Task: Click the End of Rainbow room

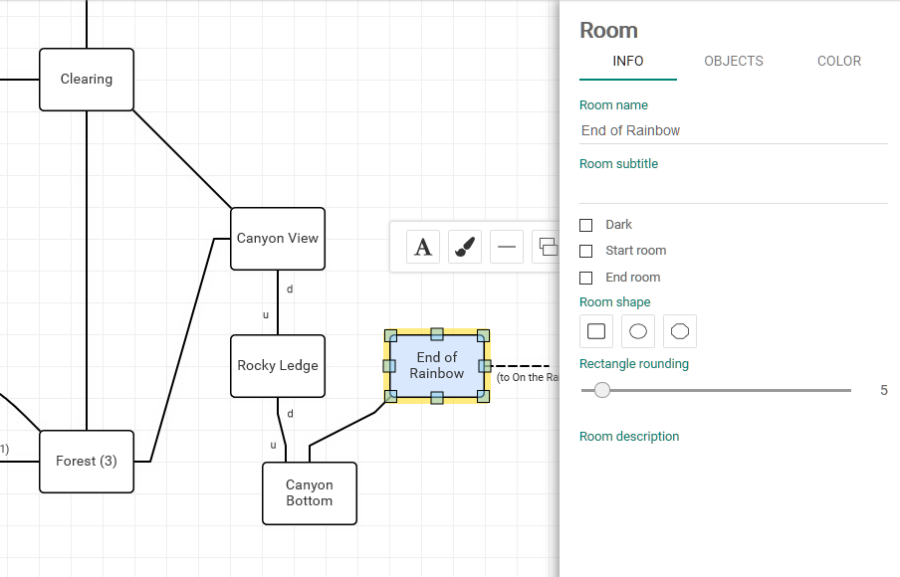Action: coord(437,366)
